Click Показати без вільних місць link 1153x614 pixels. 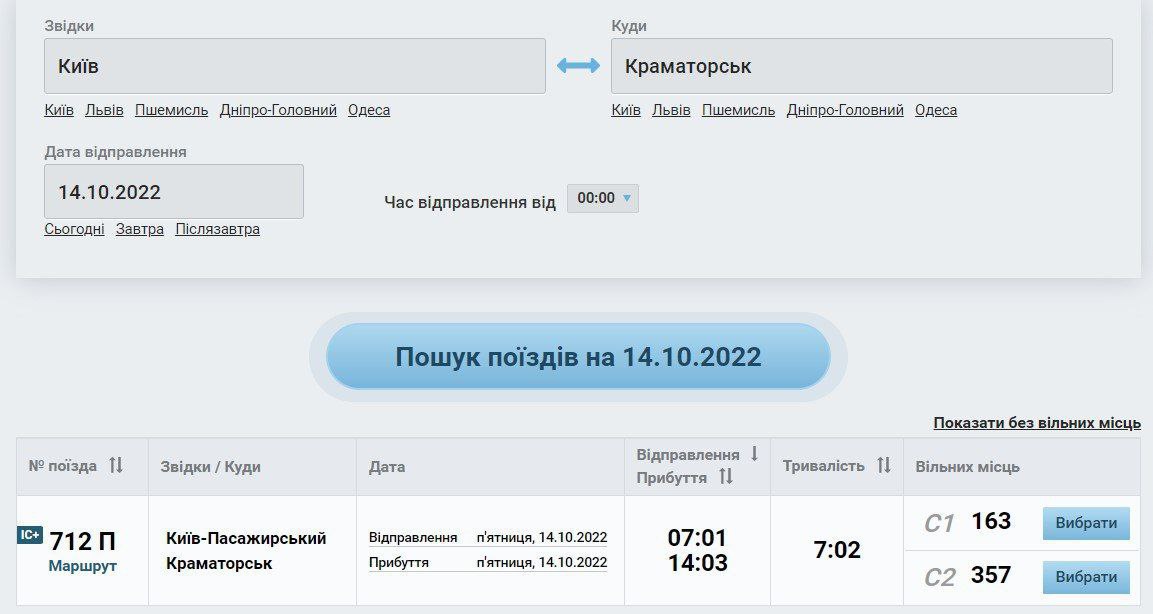[x=1036, y=423]
